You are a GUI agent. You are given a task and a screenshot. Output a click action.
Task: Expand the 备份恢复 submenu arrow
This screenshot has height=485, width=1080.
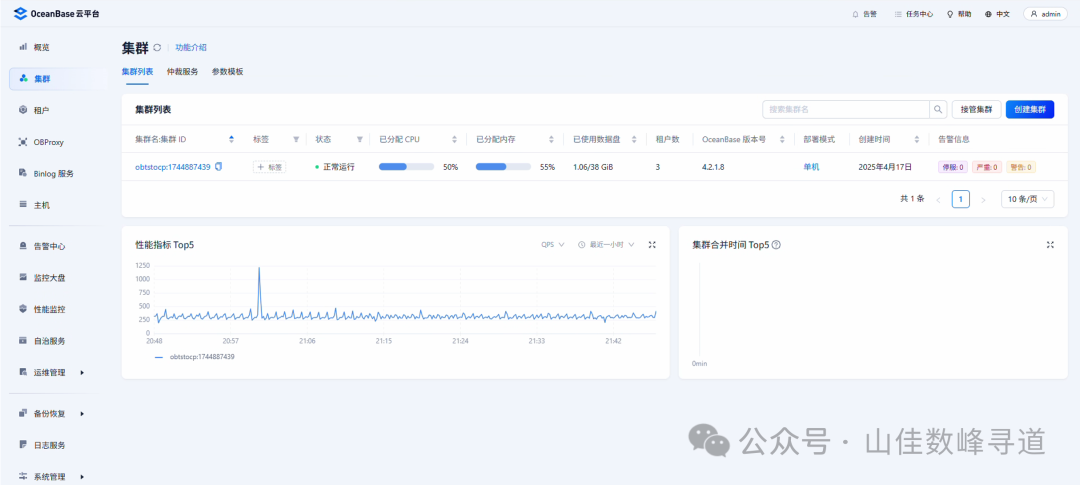[x=82, y=414]
